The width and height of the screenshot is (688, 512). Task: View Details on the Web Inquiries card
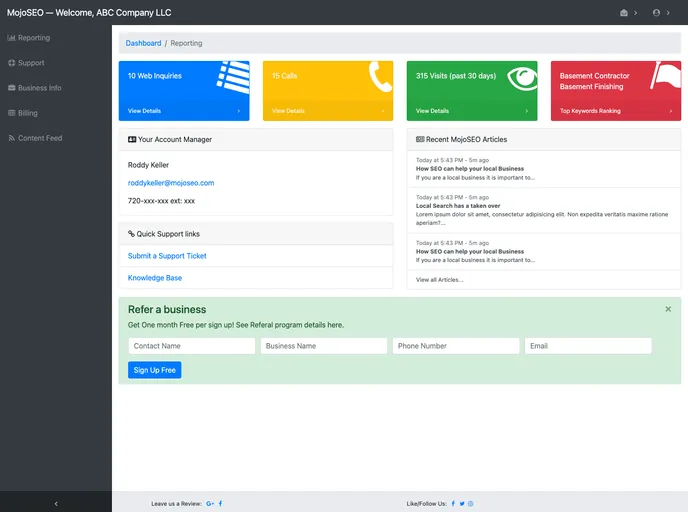(144, 111)
